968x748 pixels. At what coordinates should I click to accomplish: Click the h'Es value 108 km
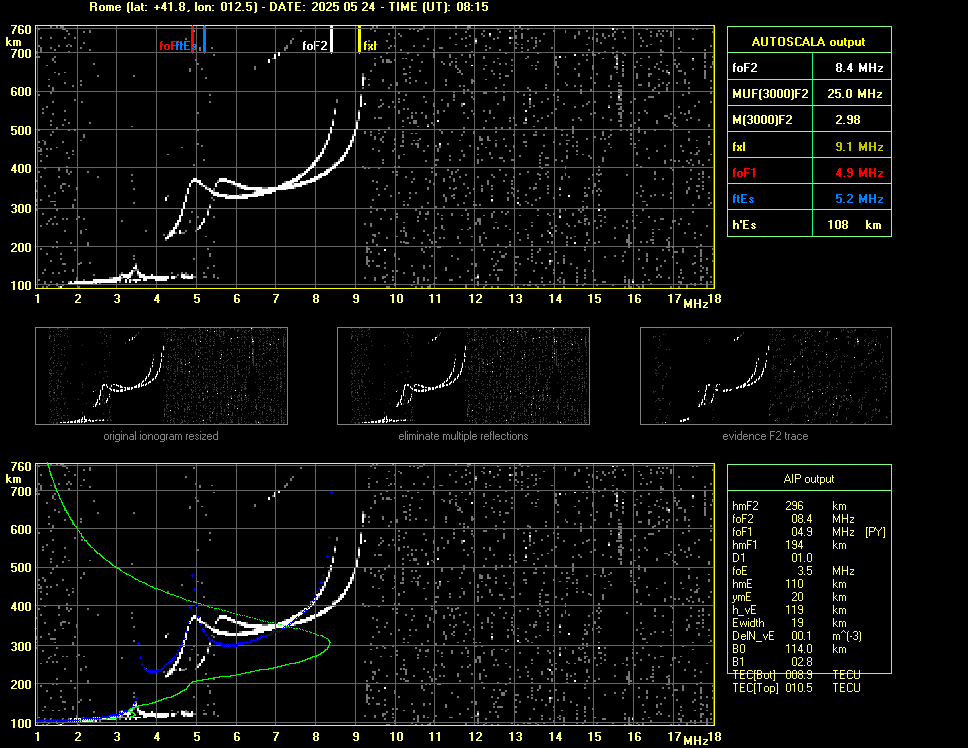[x=854, y=225]
